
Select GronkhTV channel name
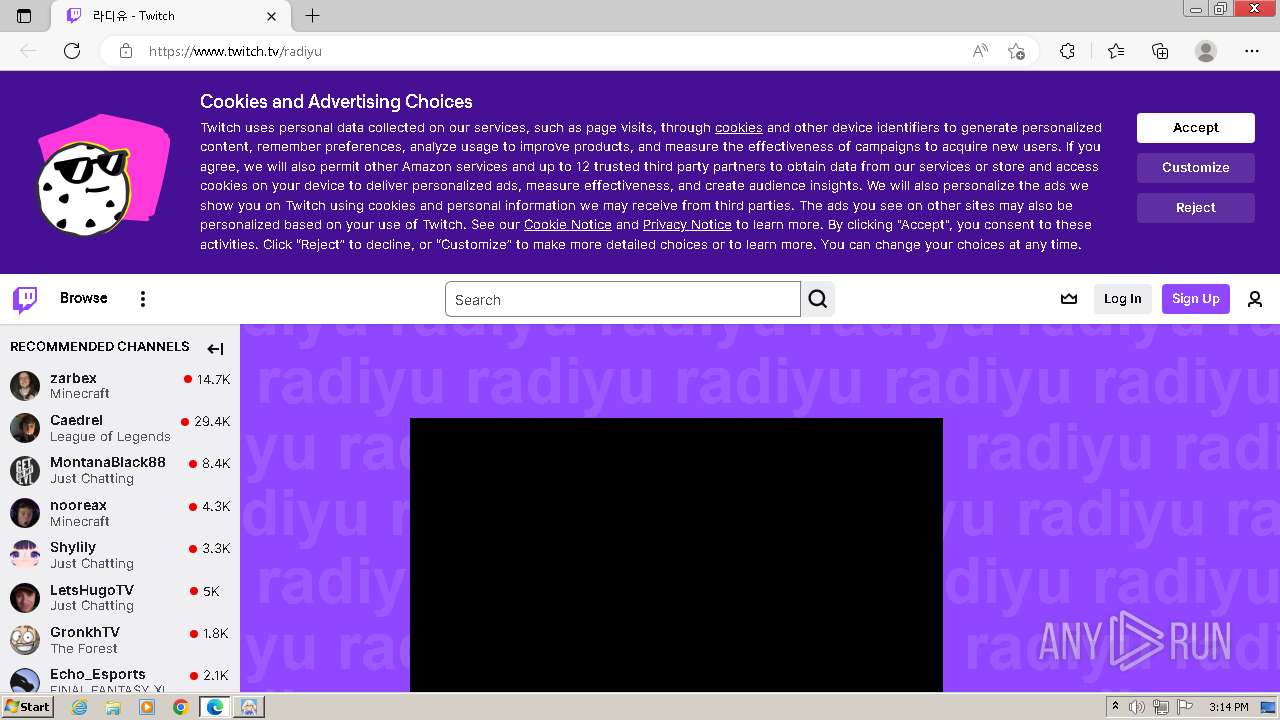click(x=85, y=632)
